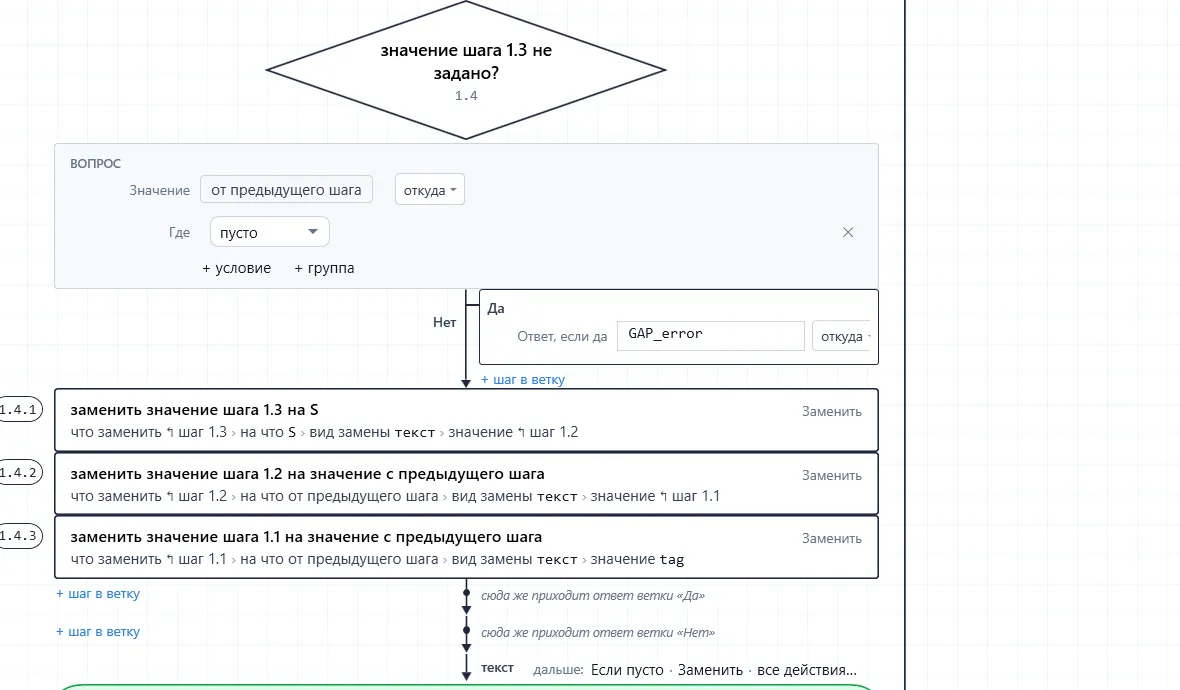Image resolution: width=1180 pixels, height=690 pixels.
Task: Click the '1.4' number inside the diamond
Action: (466, 96)
